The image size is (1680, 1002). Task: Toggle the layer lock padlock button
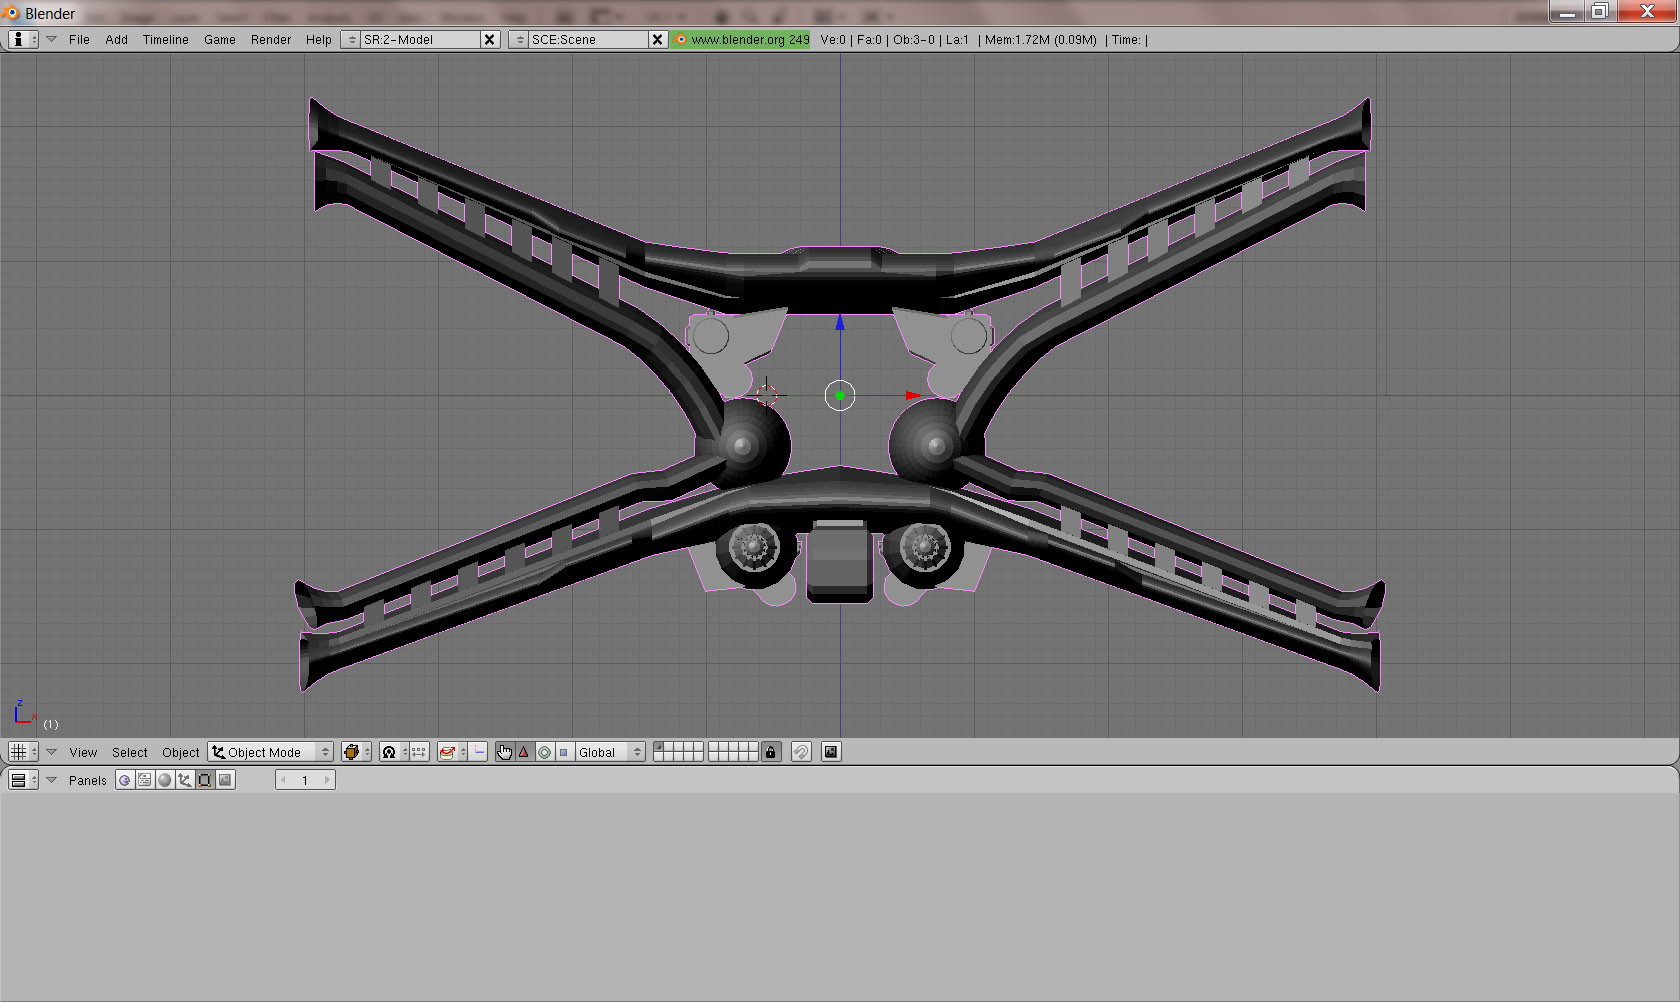770,752
